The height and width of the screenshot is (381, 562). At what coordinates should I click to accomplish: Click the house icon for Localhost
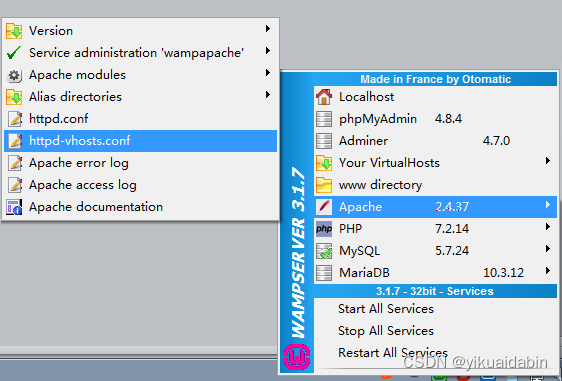coord(324,97)
